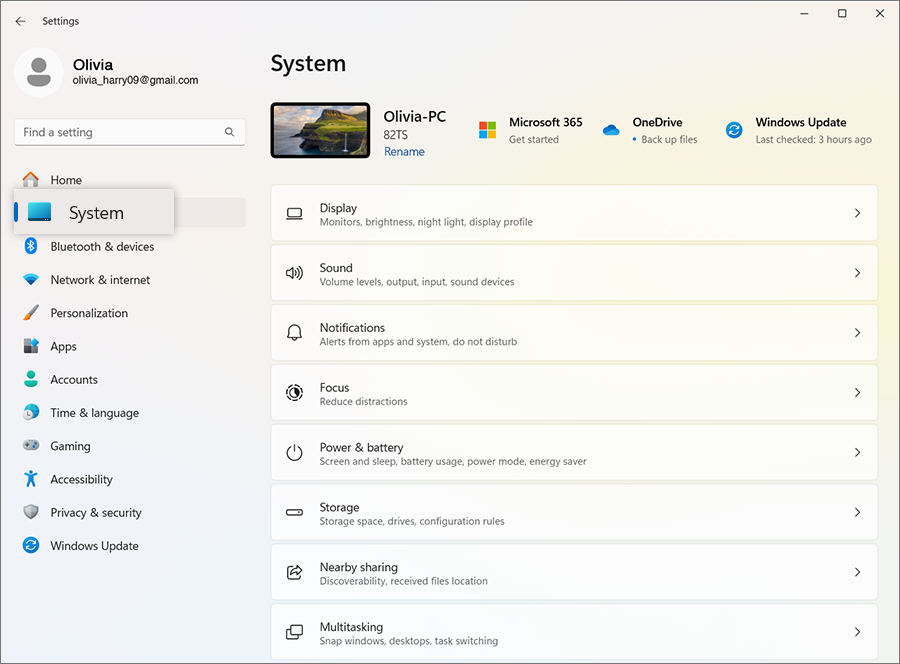Go to Time & language settings
Image resolution: width=900 pixels, height=664 pixels.
(94, 413)
